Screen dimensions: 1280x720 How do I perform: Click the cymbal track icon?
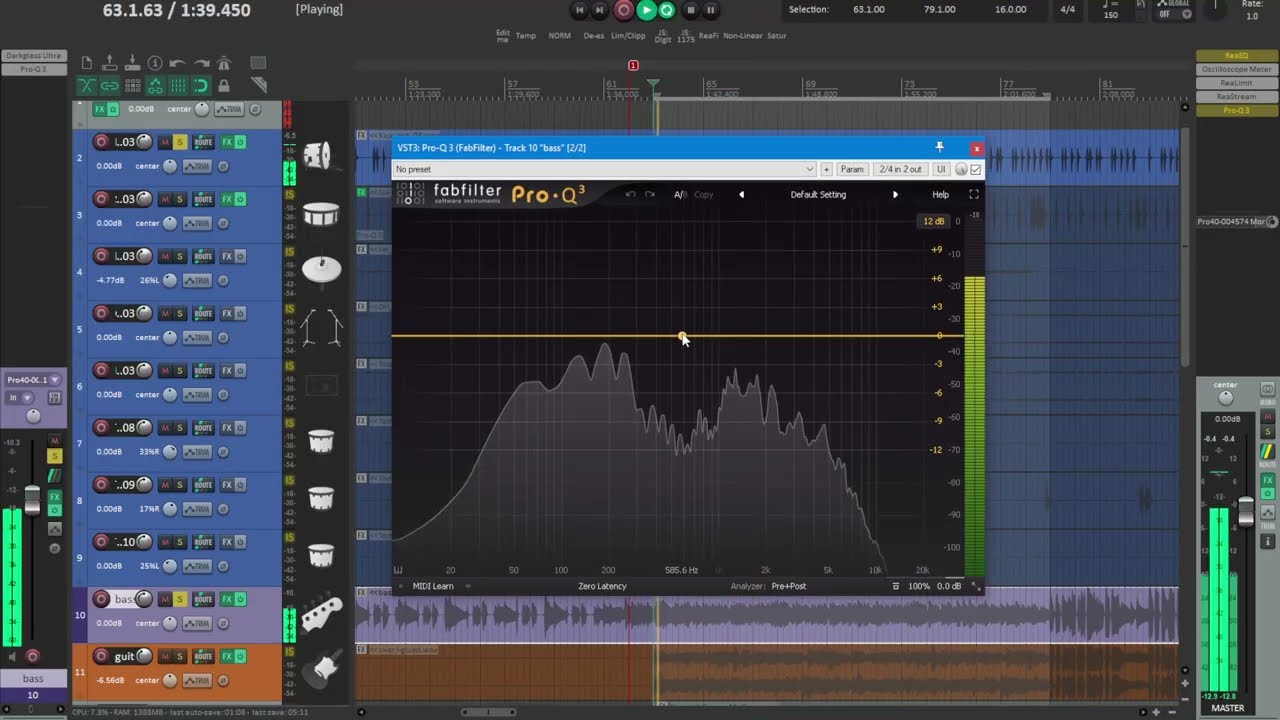(x=321, y=268)
